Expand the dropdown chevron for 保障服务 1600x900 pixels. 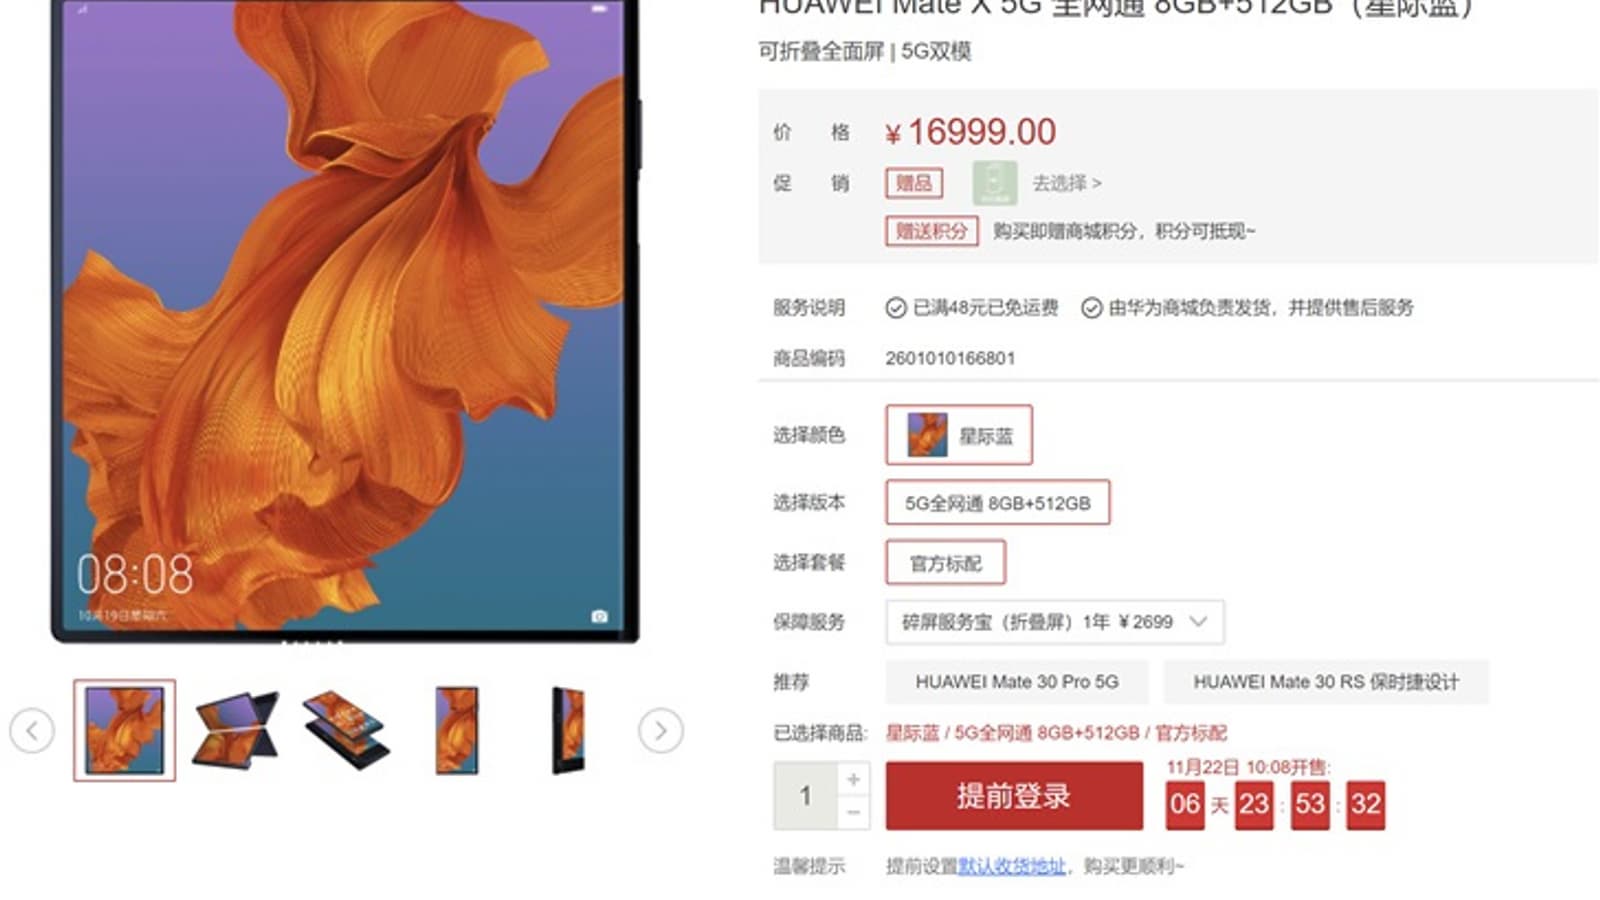[x=1198, y=622]
